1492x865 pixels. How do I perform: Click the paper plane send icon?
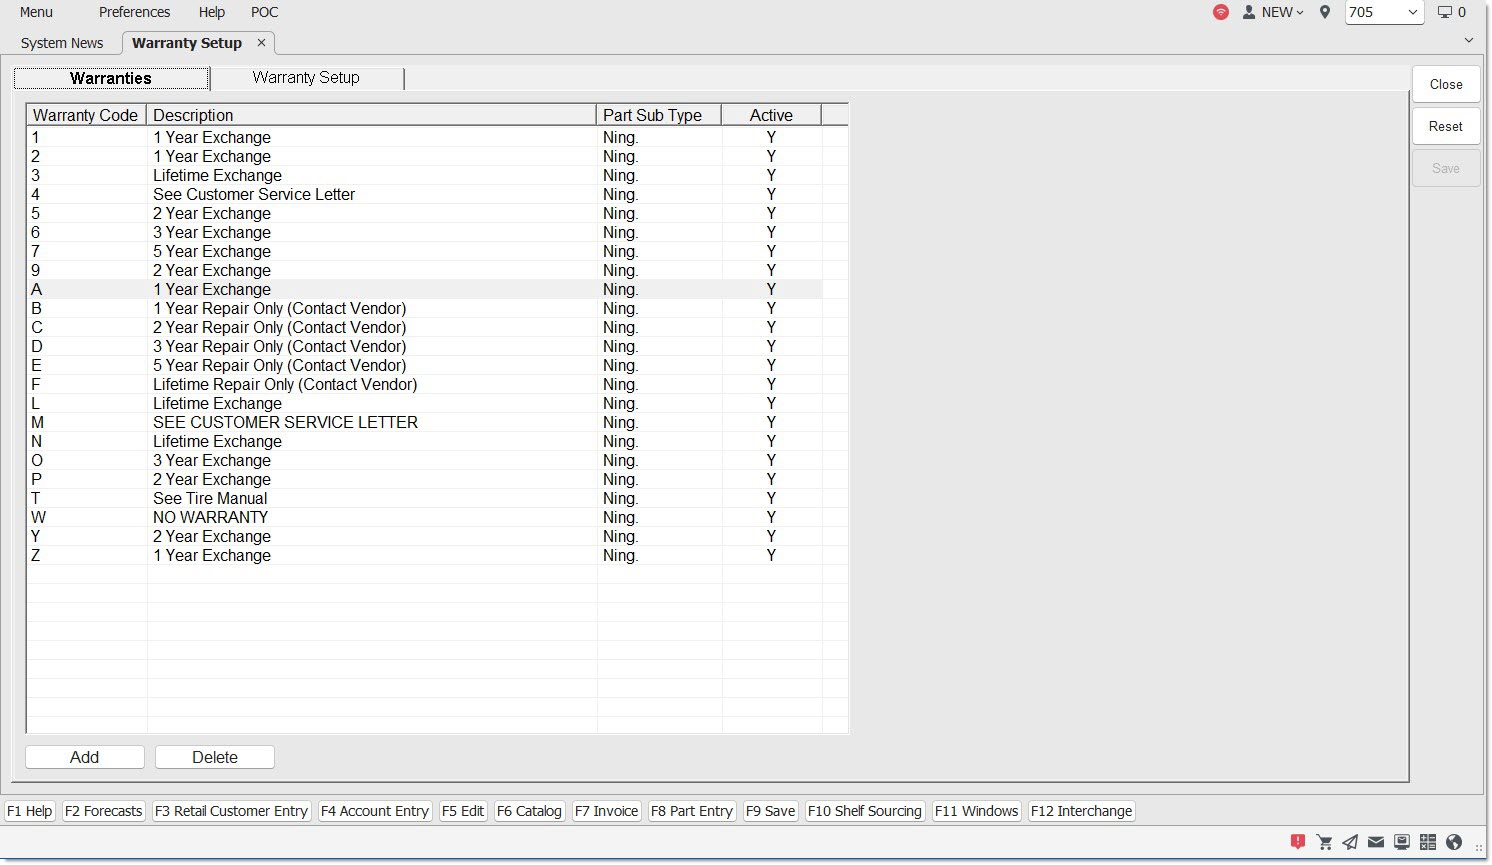(x=1350, y=842)
